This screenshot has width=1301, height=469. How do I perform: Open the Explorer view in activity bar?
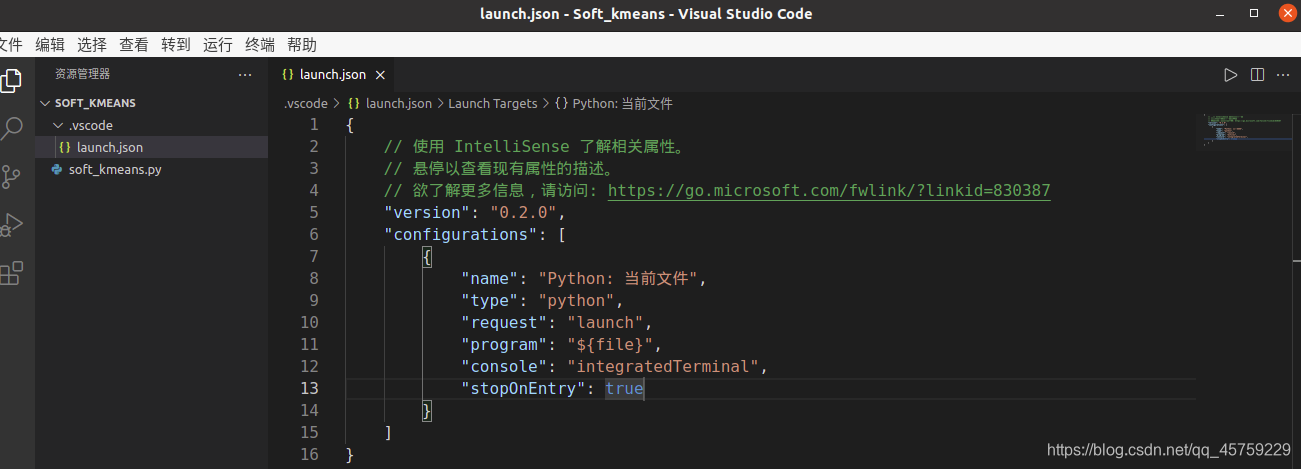click(10, 80)
